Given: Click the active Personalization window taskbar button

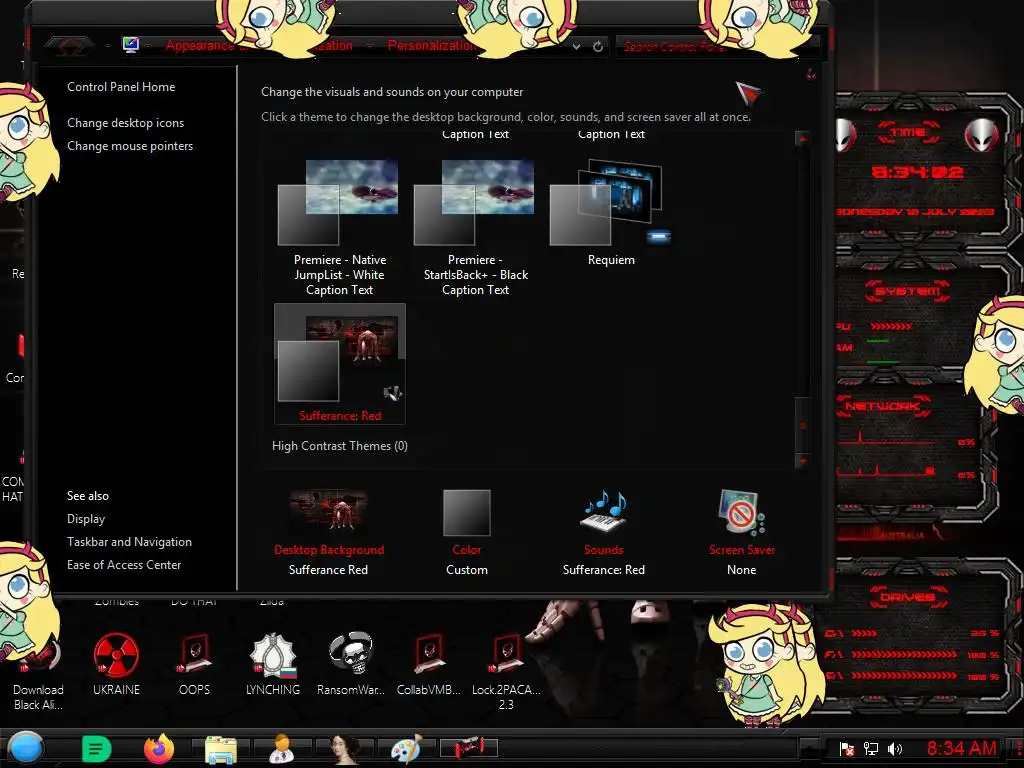Looking at the screenshot, I should [468, 747].
